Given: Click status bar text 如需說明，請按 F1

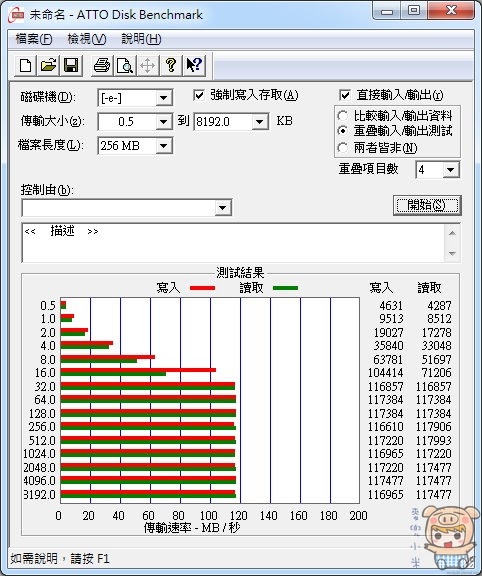Looking at the screenshot, I should tap(60, 559).
